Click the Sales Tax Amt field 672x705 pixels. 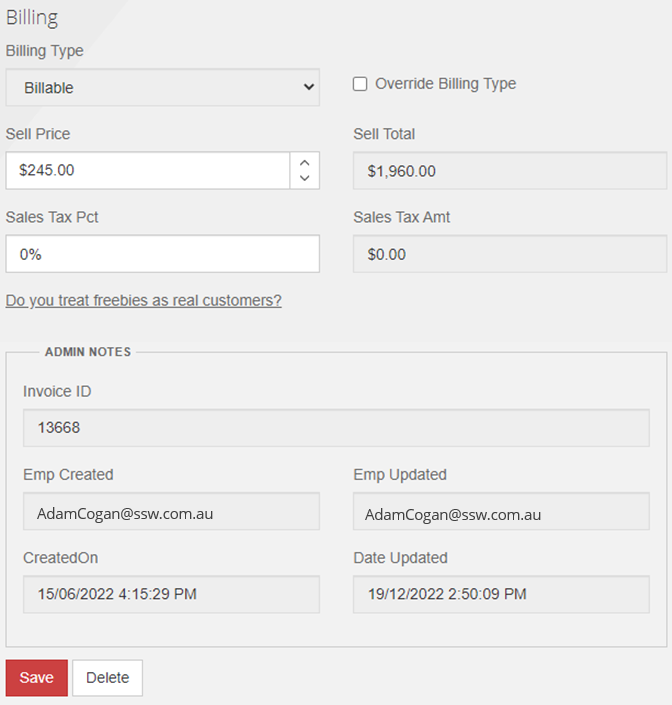pyautogui.click(x=510, y=254)
